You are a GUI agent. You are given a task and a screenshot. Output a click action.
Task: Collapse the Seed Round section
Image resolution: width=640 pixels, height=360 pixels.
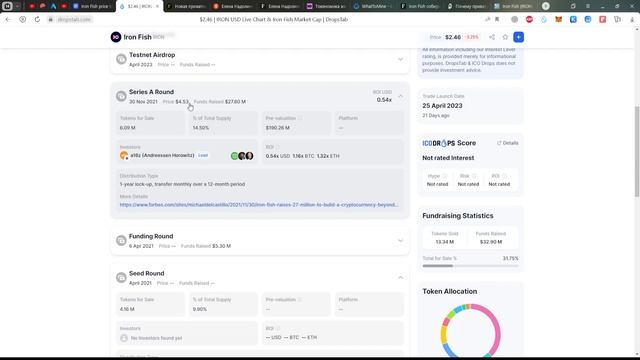(x=400, y=278)
